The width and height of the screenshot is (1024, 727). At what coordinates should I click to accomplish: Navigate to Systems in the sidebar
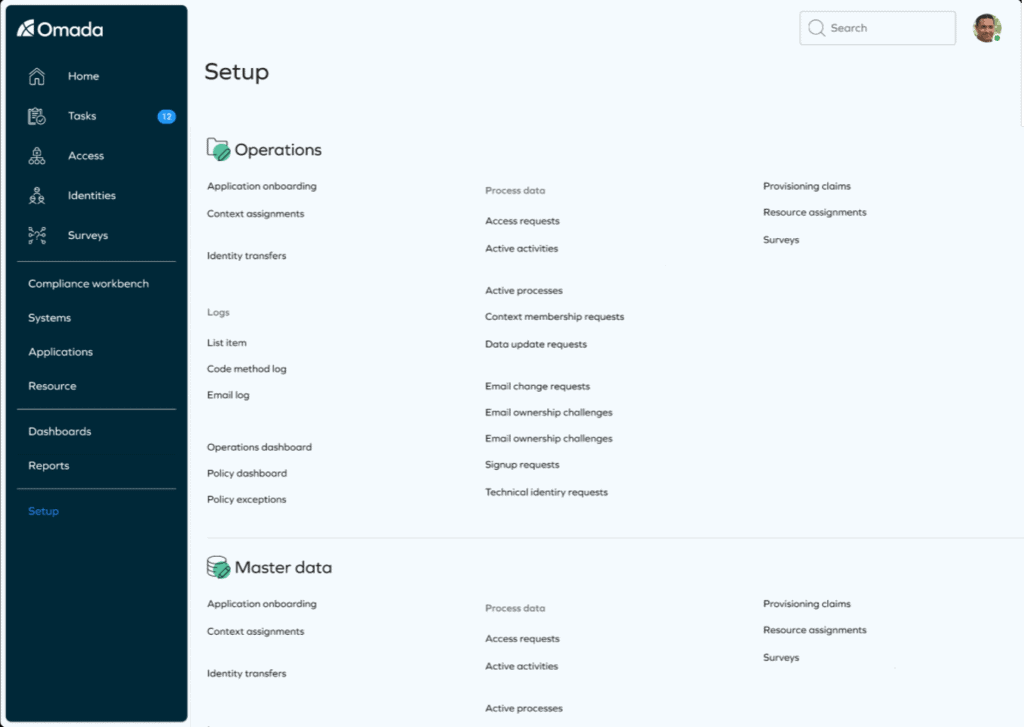tap(49, 317)
